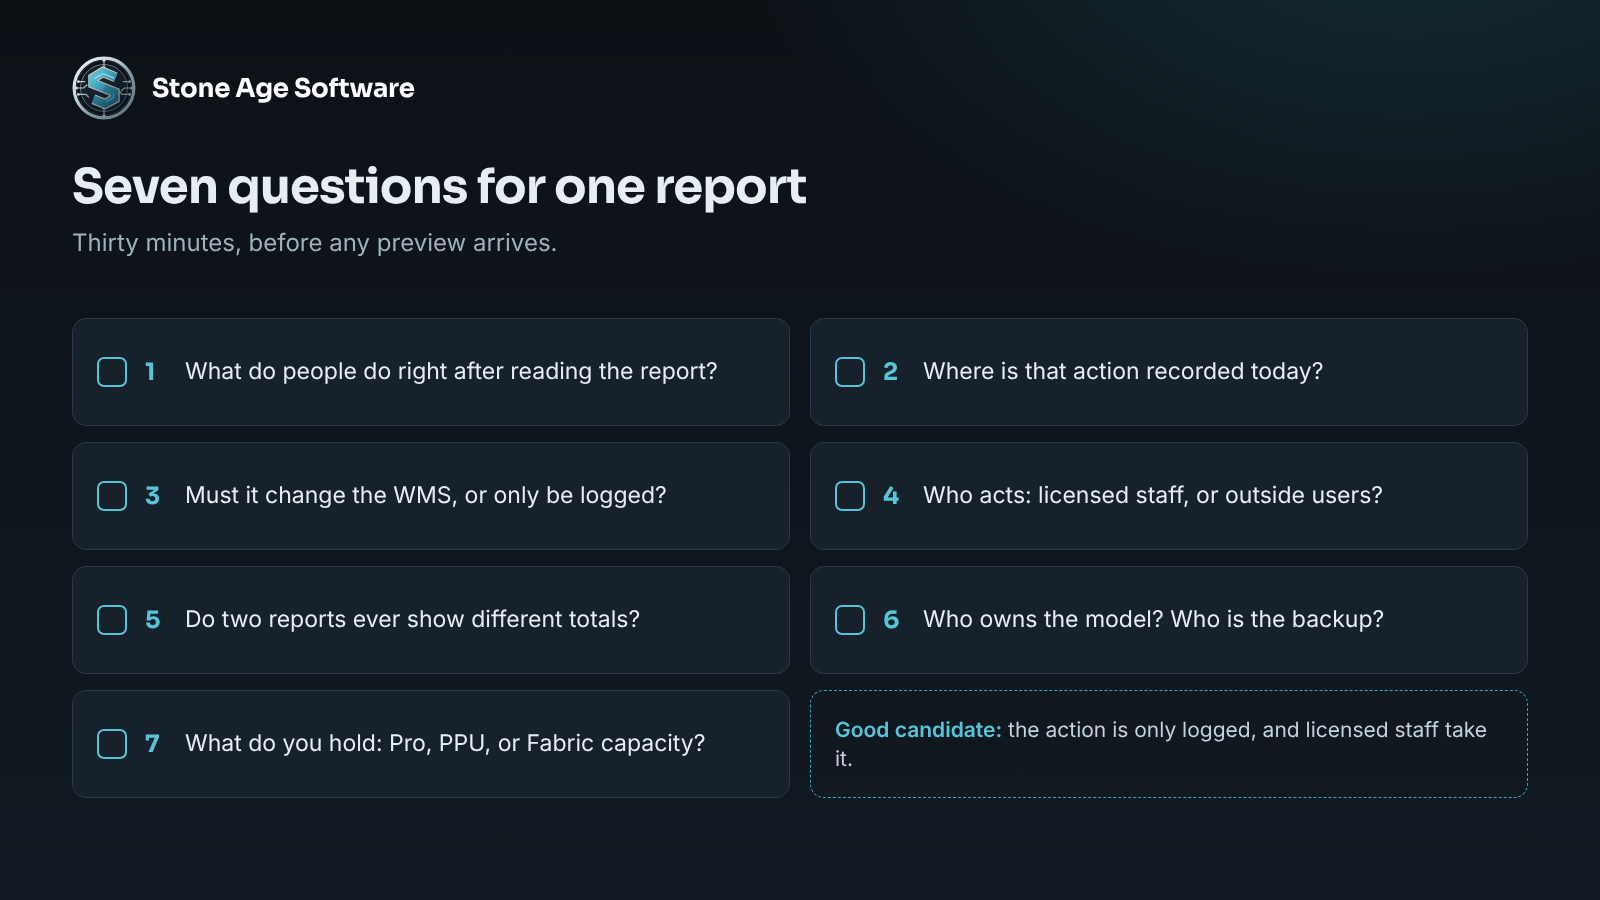Click the number 6 in the model owner card
The image size is (1600, 900).
coord(891,620)
